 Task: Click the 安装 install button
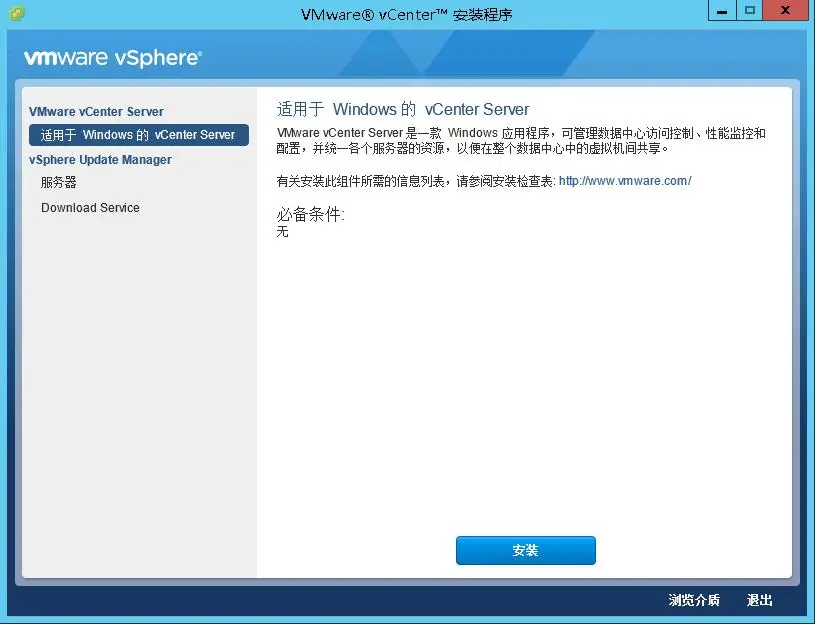(525, 550)
